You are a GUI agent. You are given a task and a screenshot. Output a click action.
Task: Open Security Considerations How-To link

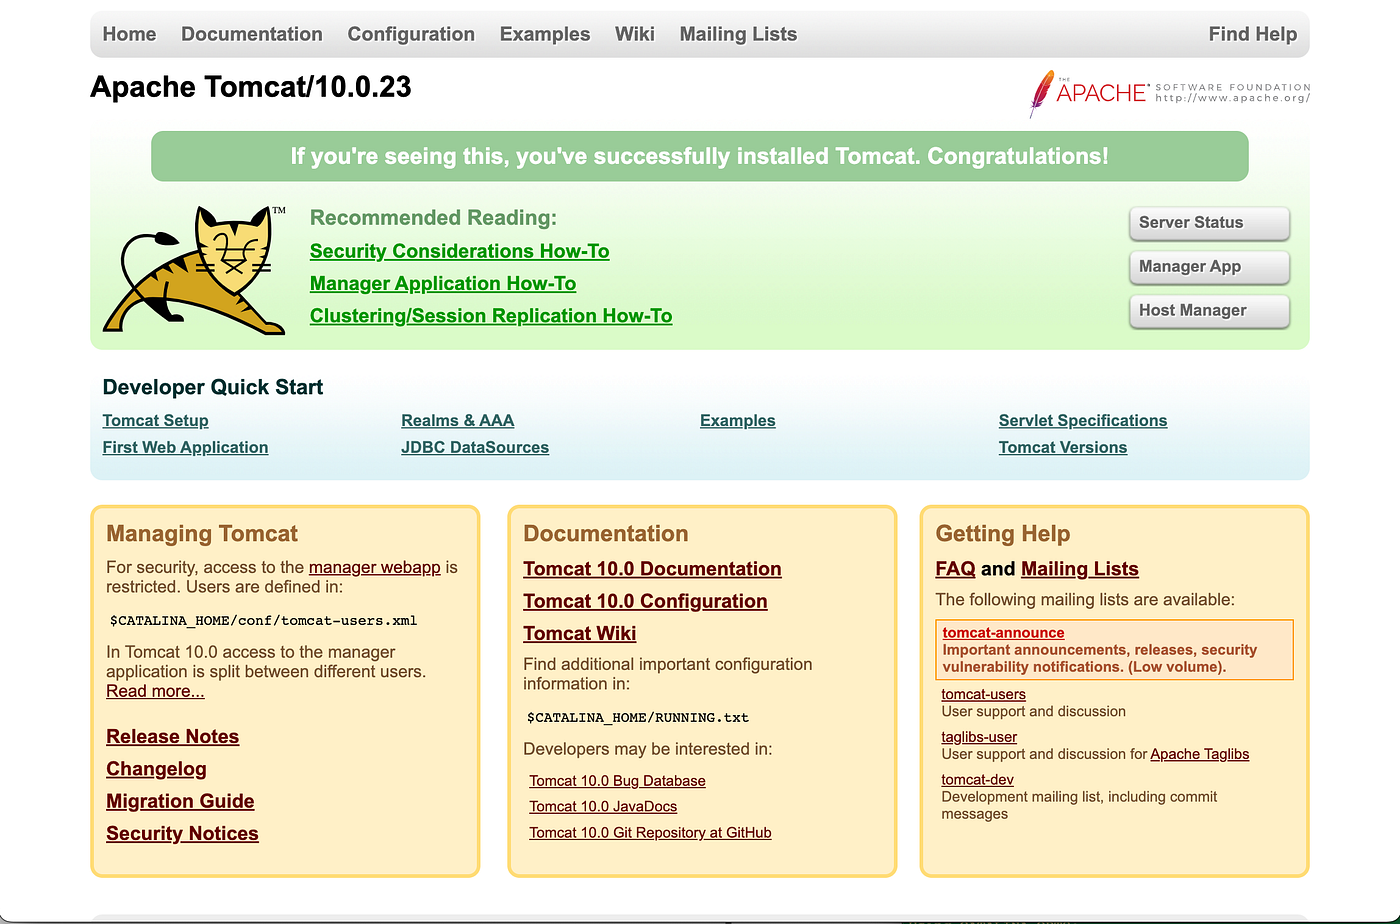pyautogui.click(x=459, y=251)
